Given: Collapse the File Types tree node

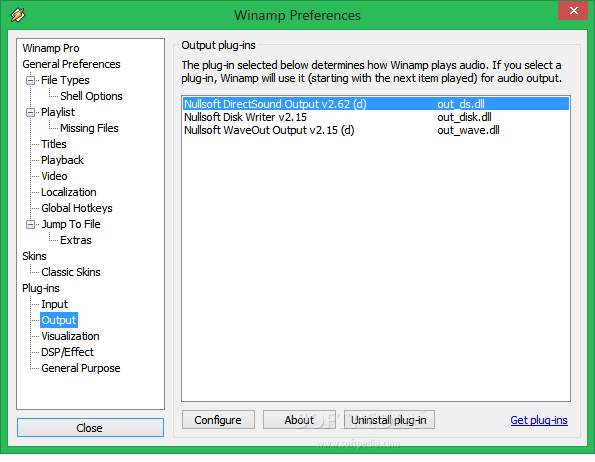Looking at the screenshot, I should [30, 80].
